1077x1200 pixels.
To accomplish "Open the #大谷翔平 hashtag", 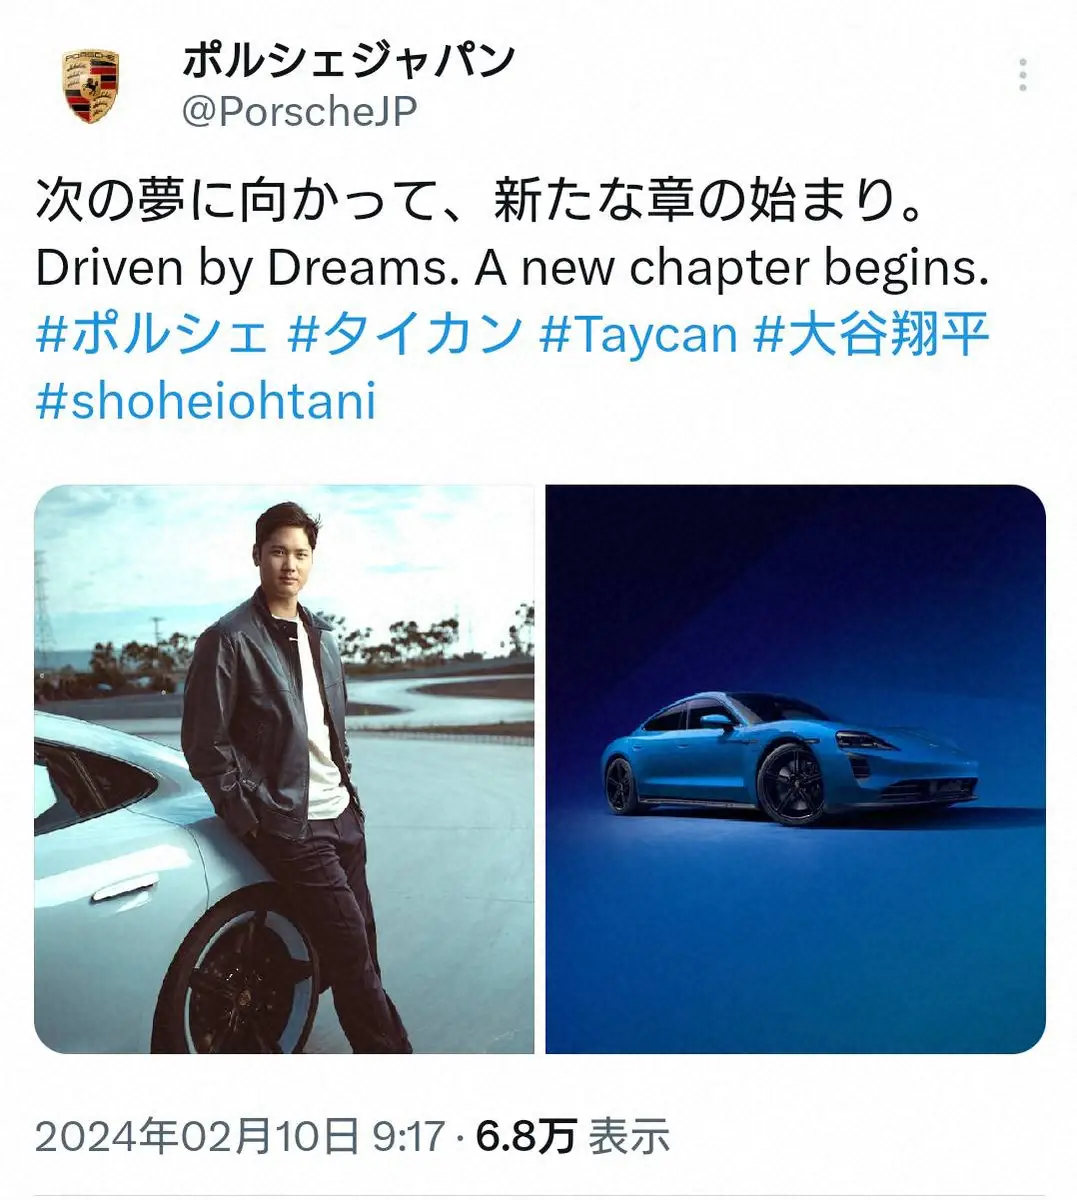I will point(871,334).
